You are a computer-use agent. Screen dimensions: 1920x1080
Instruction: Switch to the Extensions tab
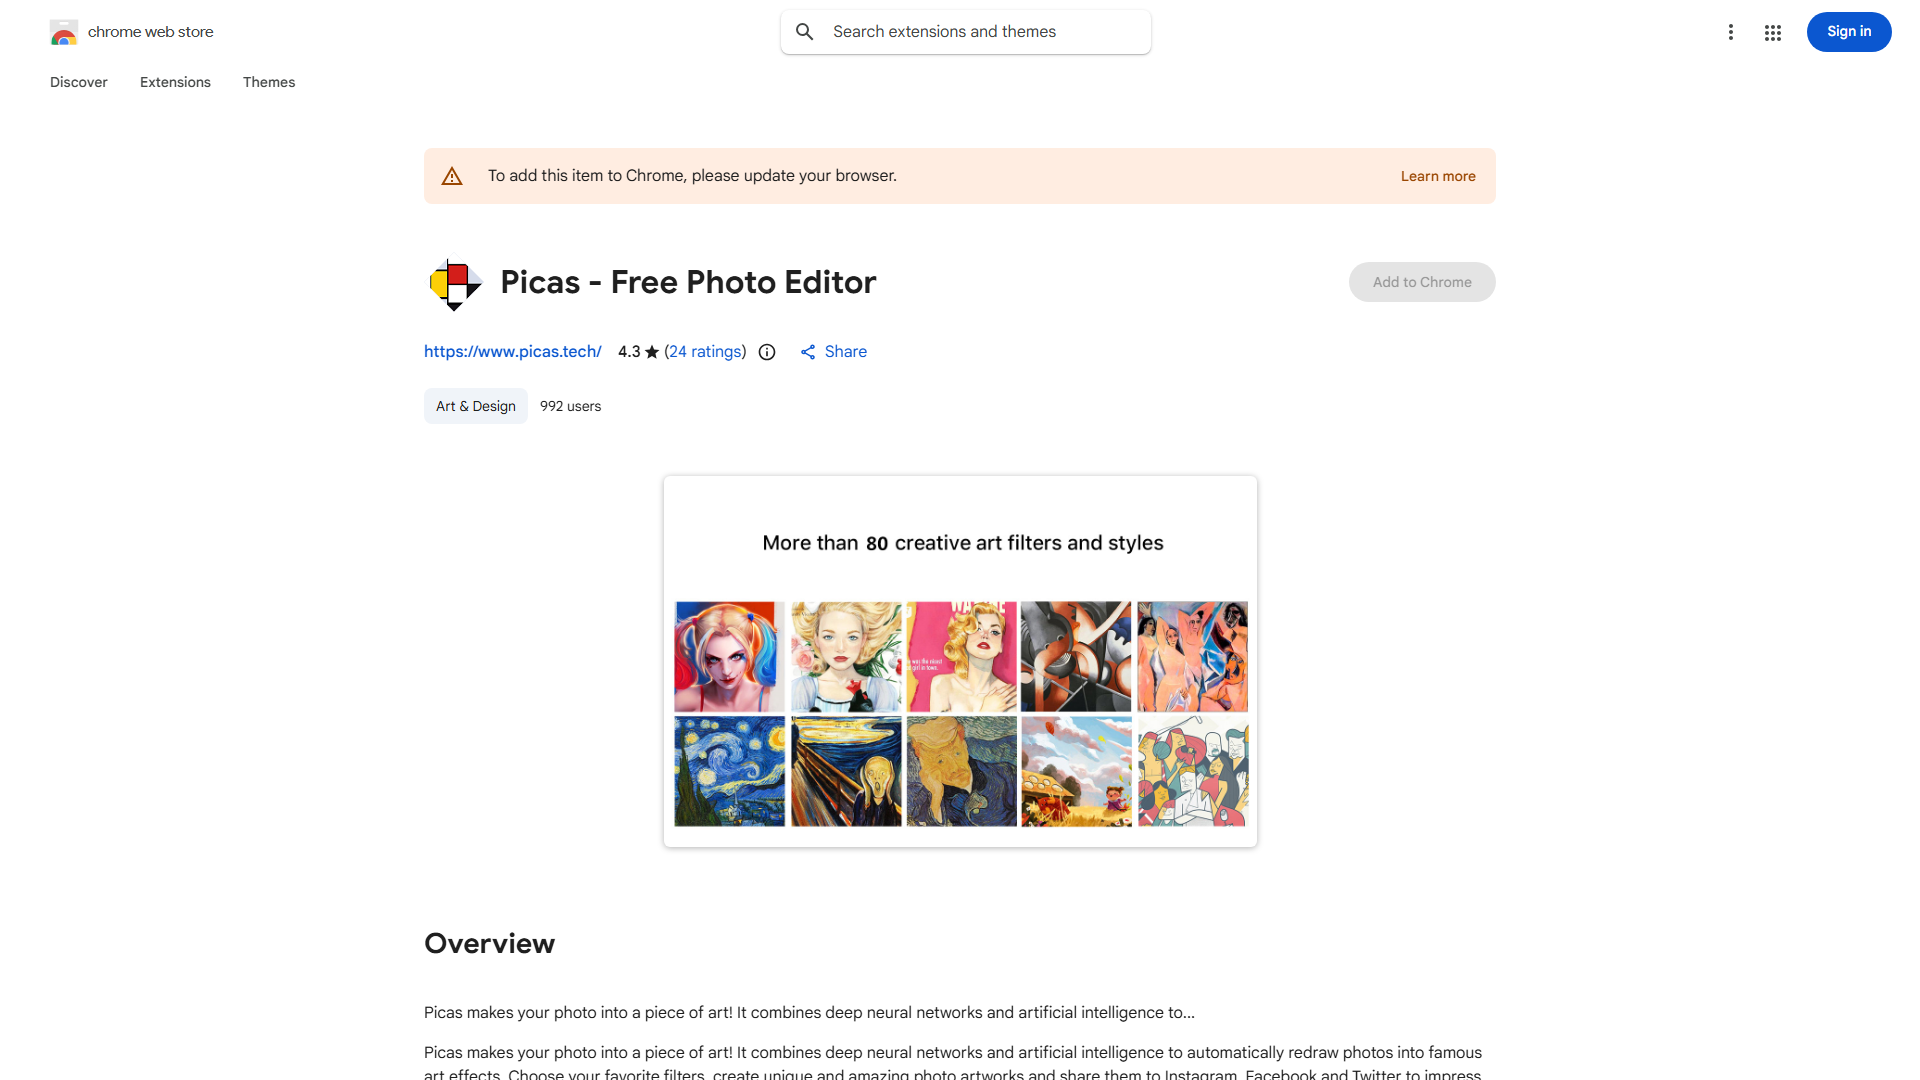pyautogui.click(x=175, y=82)
